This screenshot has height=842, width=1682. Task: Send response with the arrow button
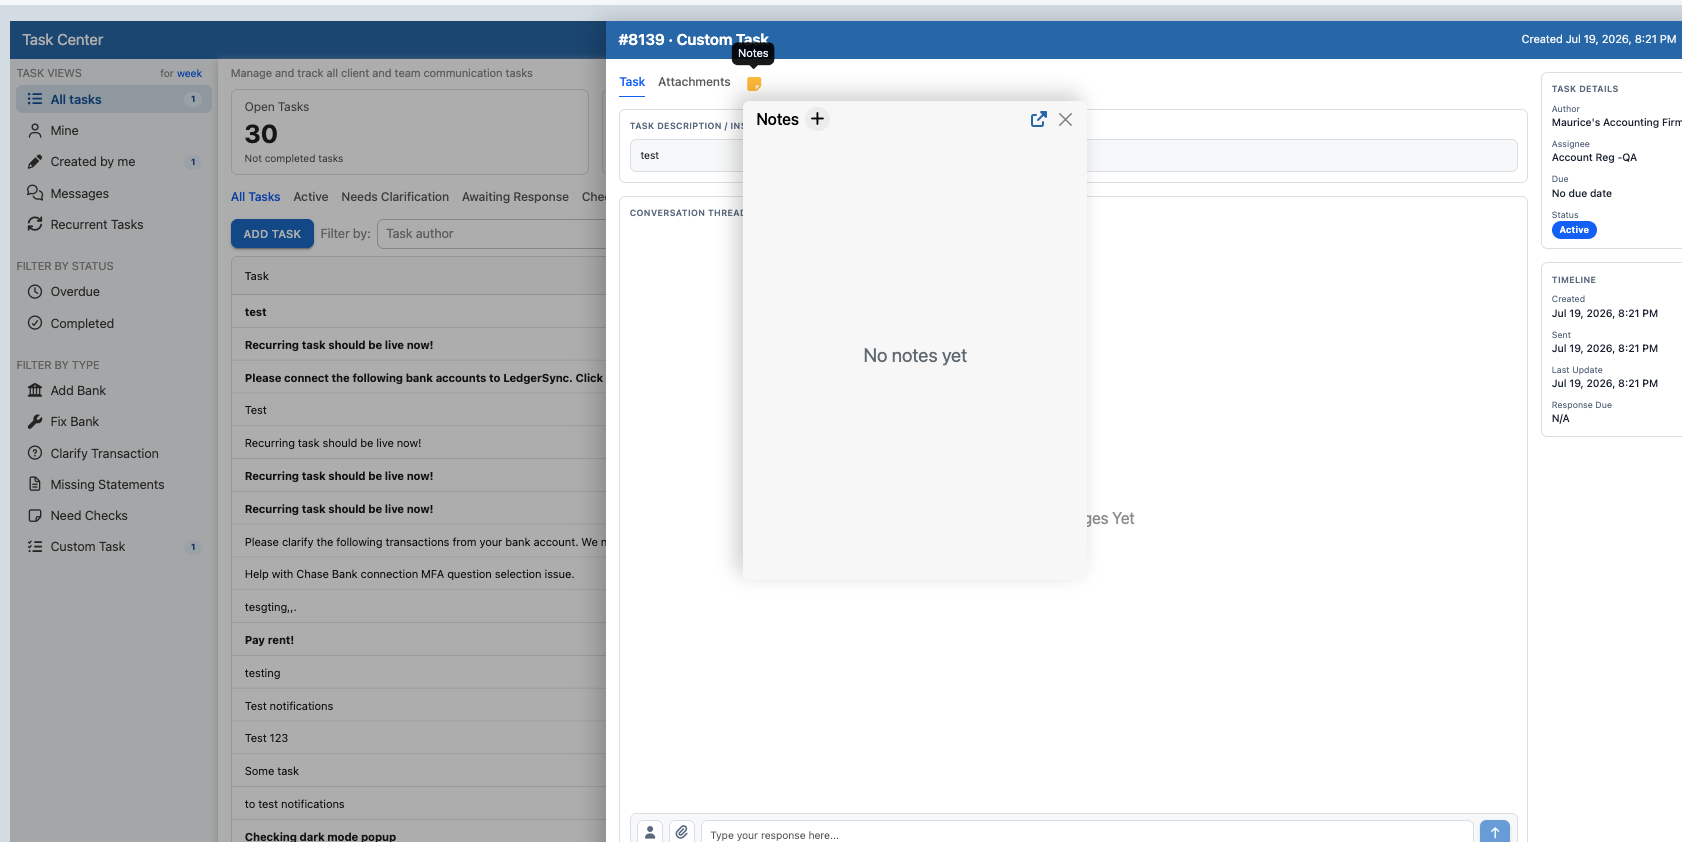tap(1495, 832)
